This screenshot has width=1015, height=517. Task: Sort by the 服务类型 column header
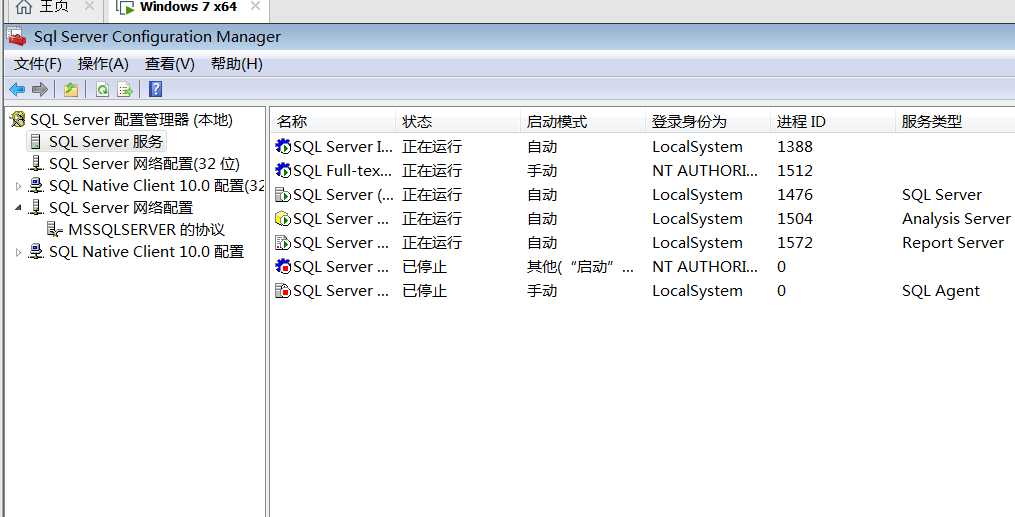tap(955, 121)
